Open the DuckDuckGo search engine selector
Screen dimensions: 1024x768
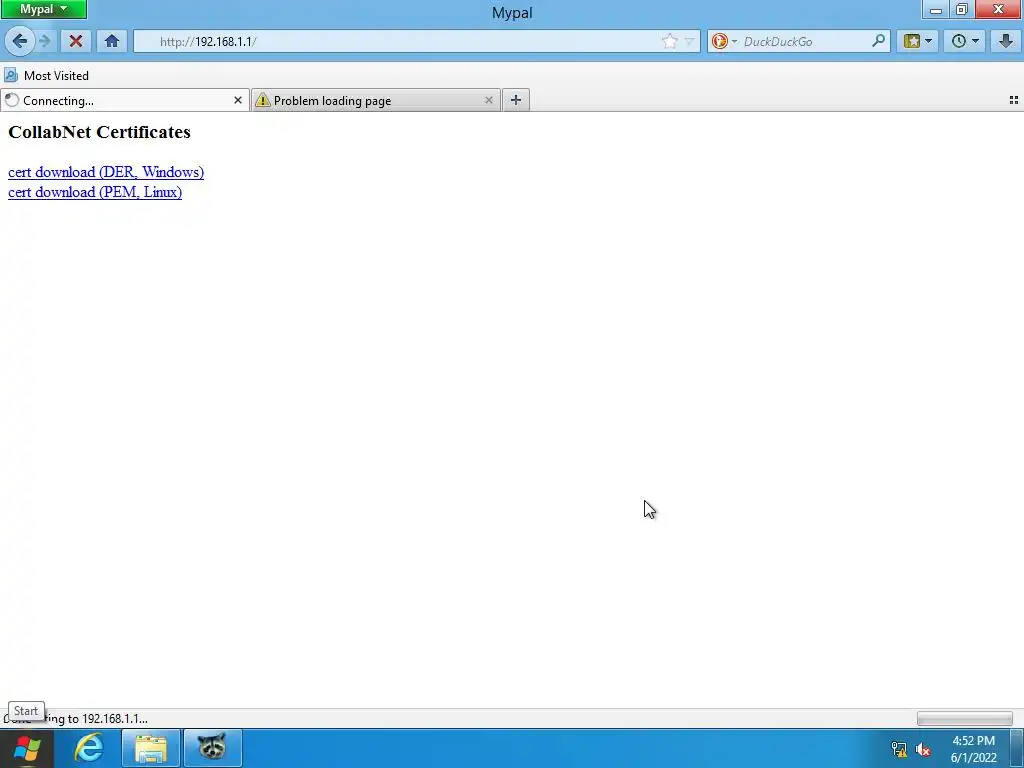pyautogui.click(x=724, y=41)
